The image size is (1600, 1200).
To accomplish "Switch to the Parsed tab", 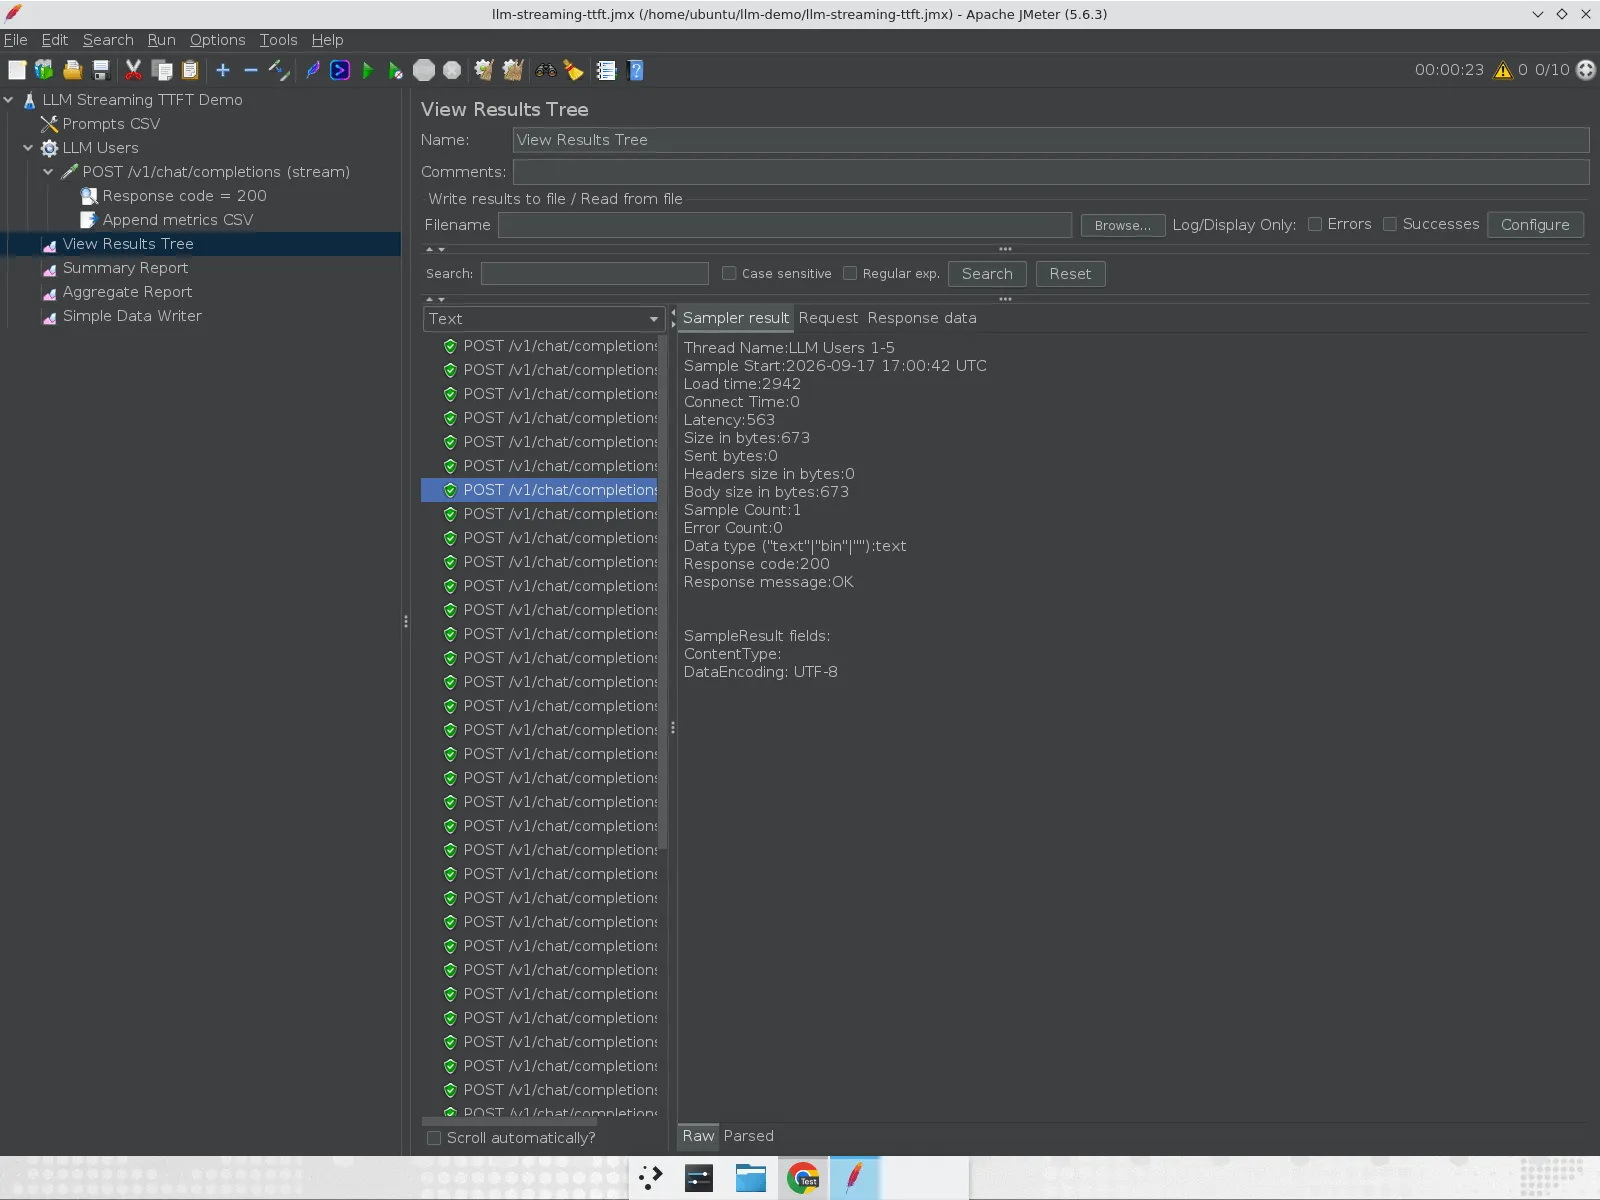I will (749, 1136).
